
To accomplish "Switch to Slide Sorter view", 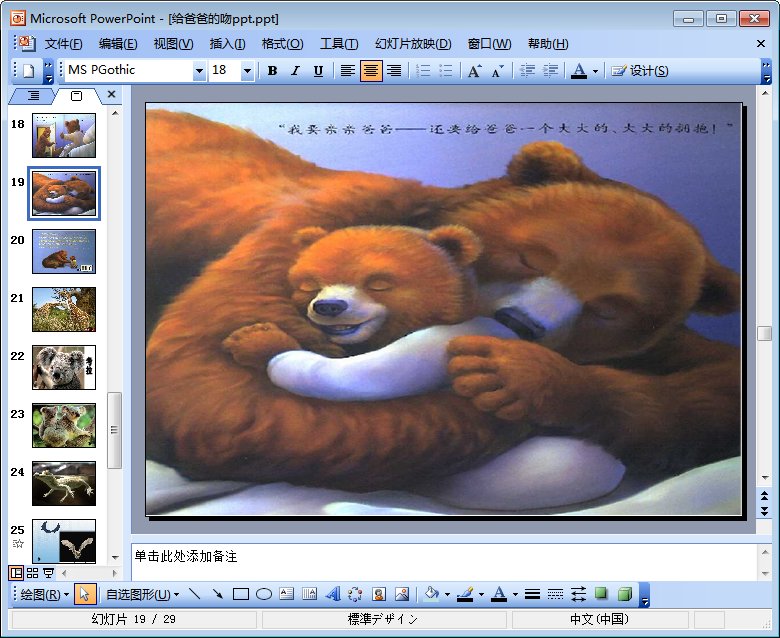I will pyautogui.click(x=32, y=573).
